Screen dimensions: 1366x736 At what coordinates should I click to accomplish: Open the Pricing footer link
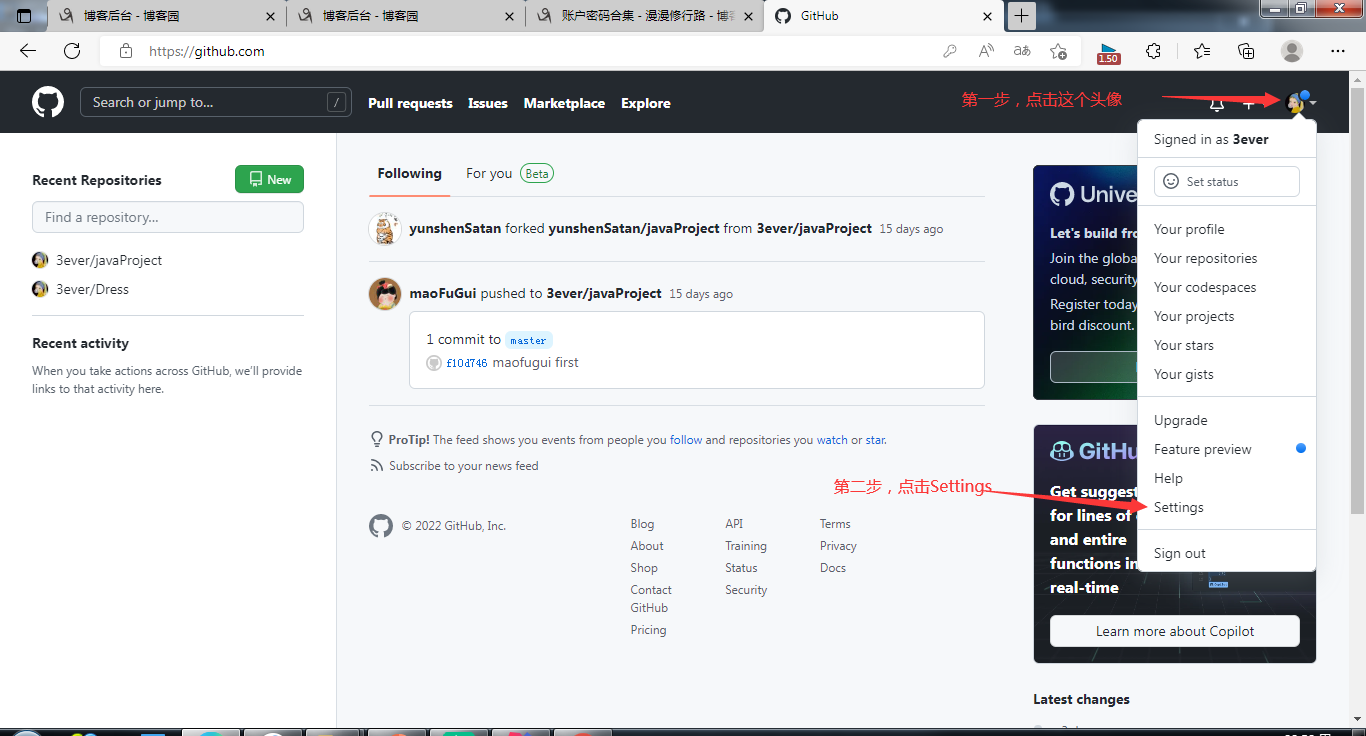click(x=648, y=630)
